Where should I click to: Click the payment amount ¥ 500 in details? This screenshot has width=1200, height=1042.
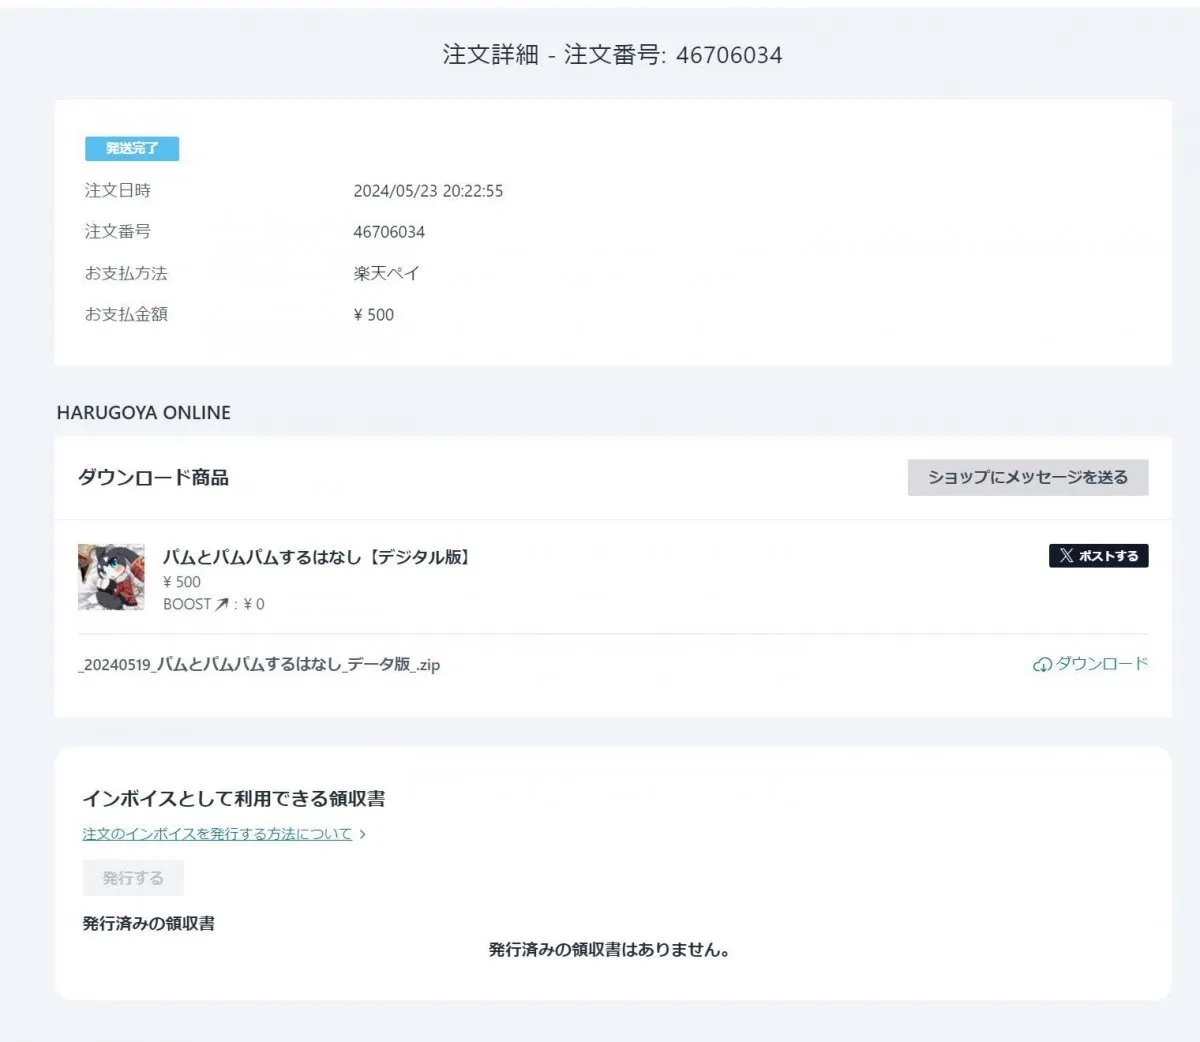(x=374, y=315)
